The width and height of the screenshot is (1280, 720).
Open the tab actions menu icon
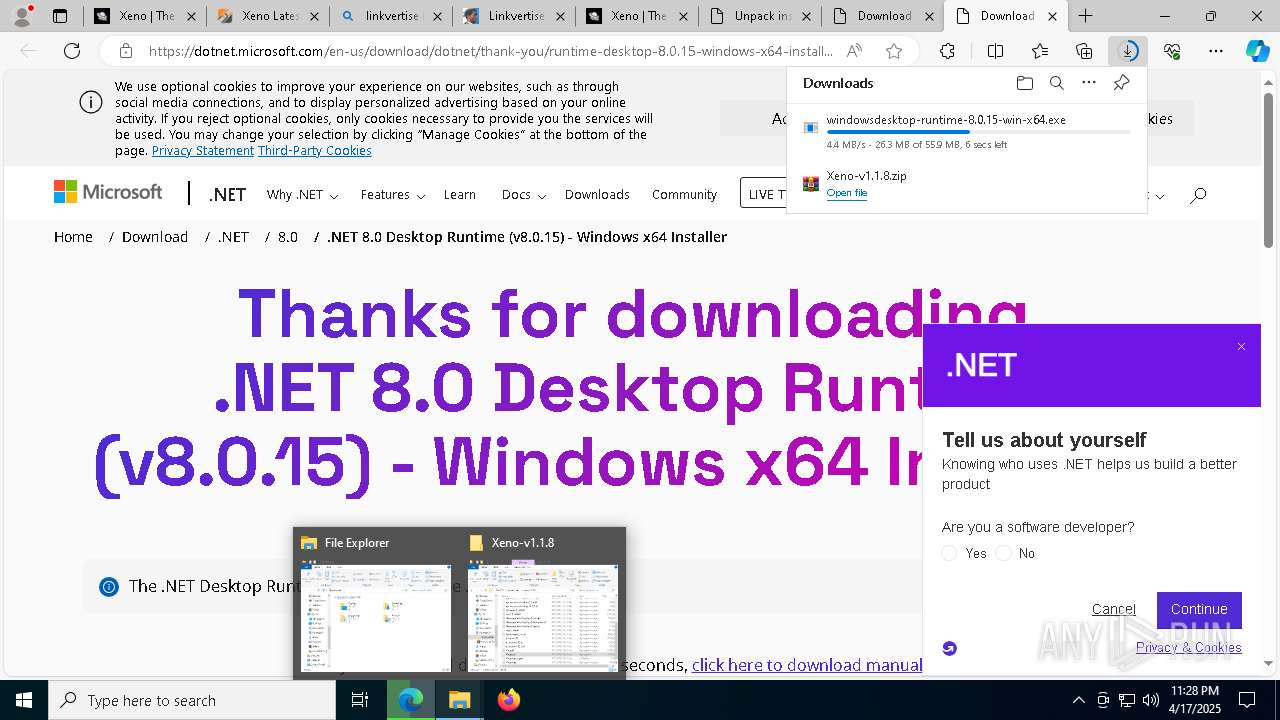pyautogui.click(x=60, y=16)
